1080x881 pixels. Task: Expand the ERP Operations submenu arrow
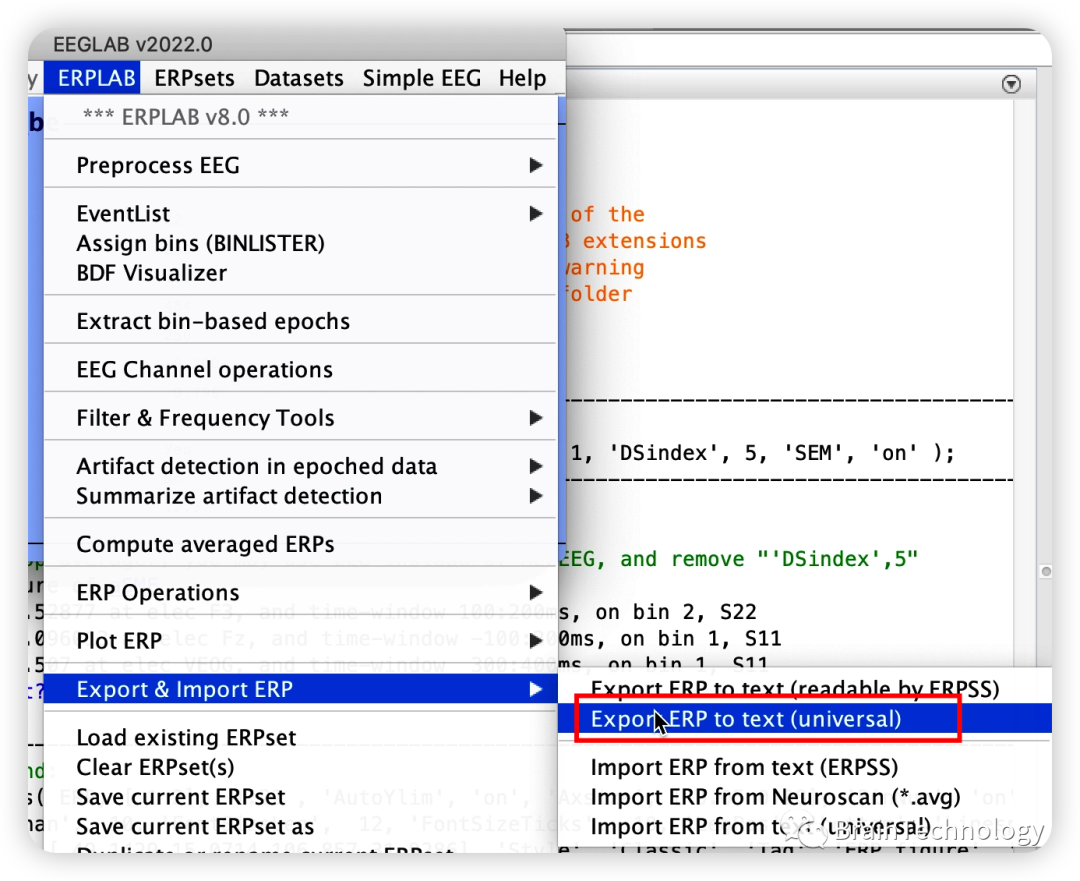[536, 593]
